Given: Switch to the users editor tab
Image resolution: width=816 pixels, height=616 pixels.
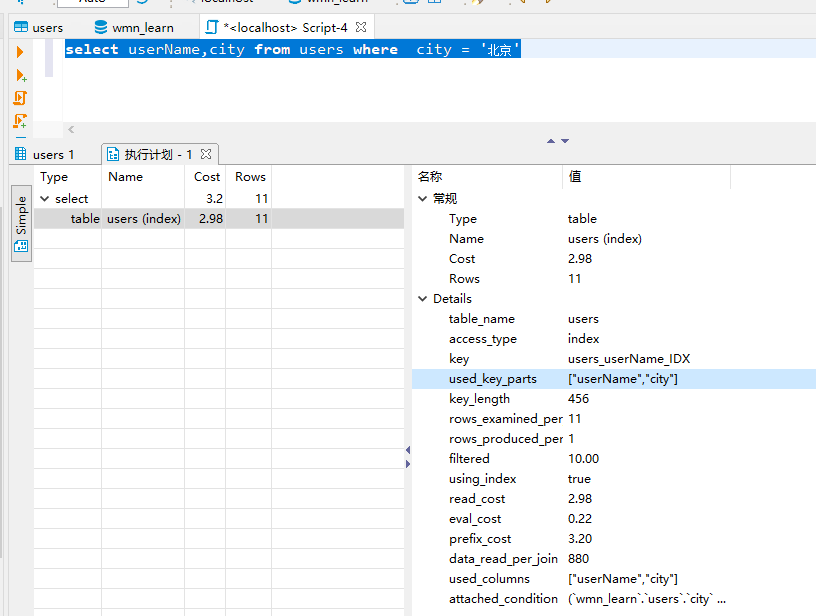Looking at the screenshot, I should [39, 28].
